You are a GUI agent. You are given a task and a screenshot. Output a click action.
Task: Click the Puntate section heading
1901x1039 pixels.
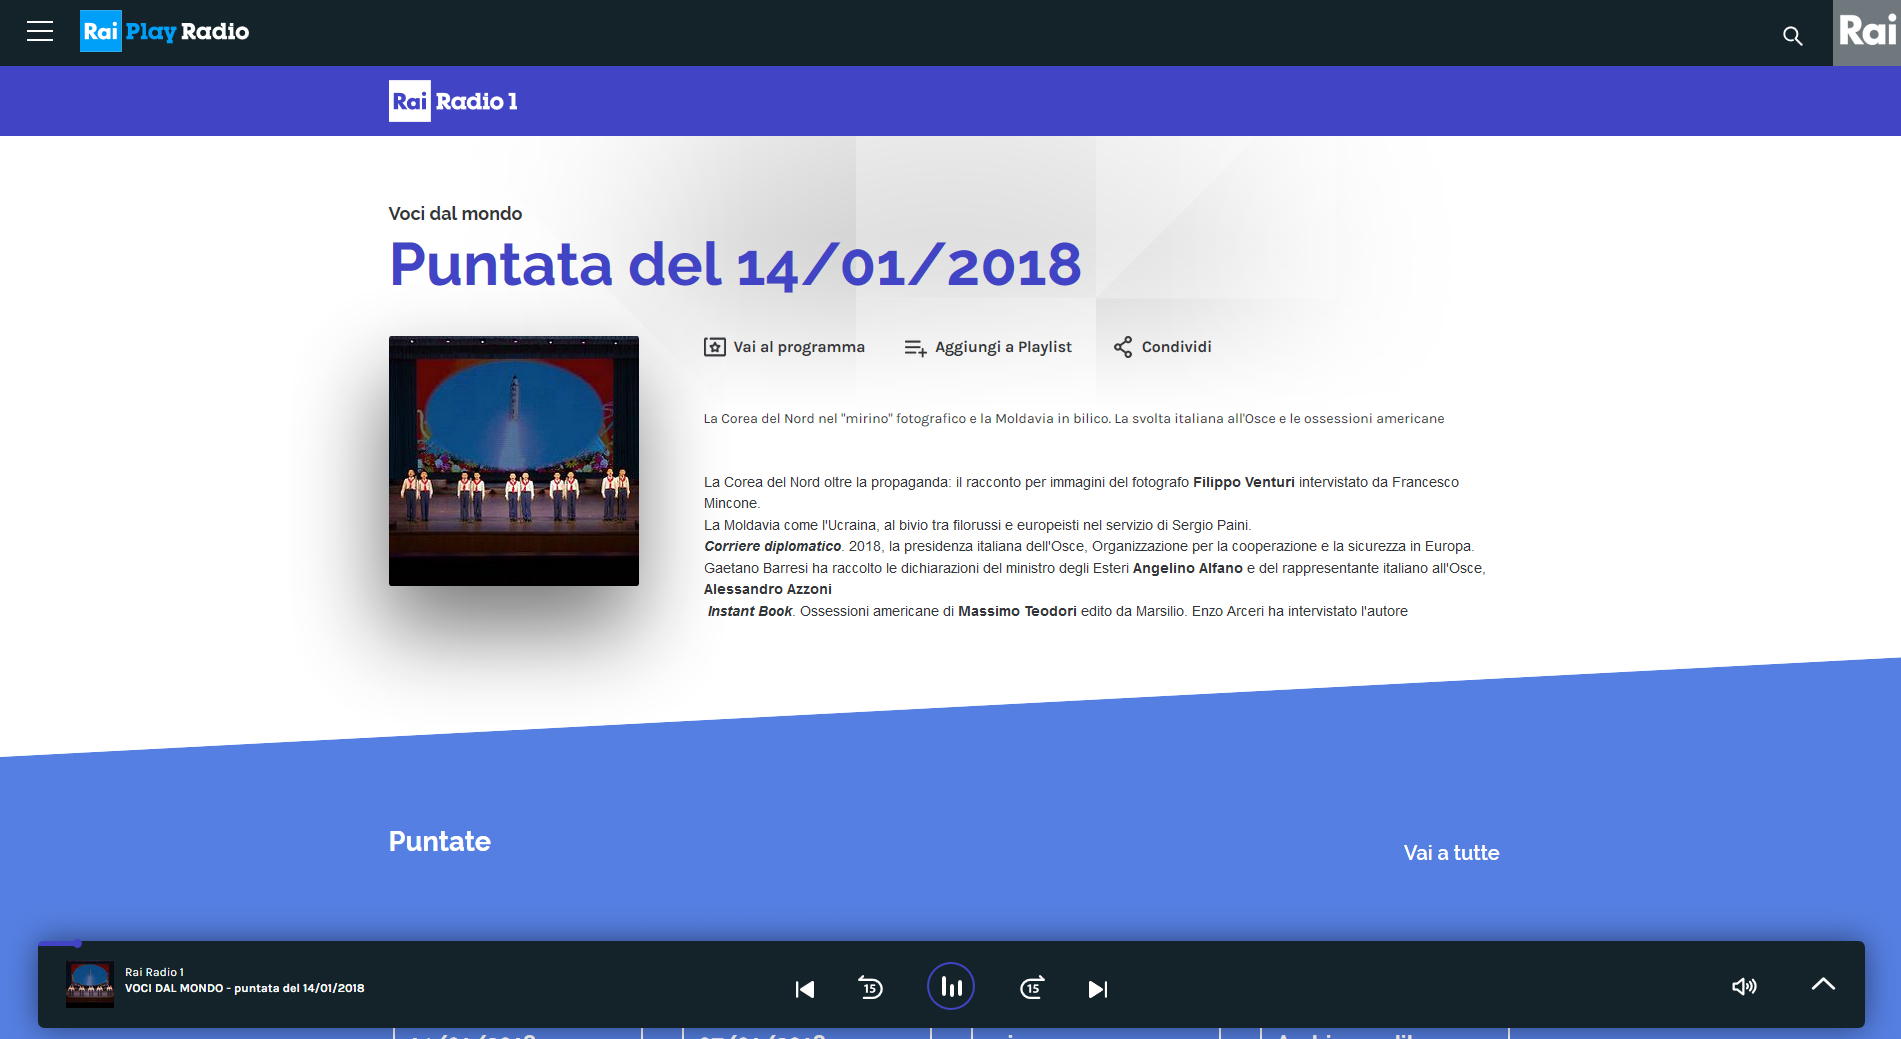pos(439,842)
